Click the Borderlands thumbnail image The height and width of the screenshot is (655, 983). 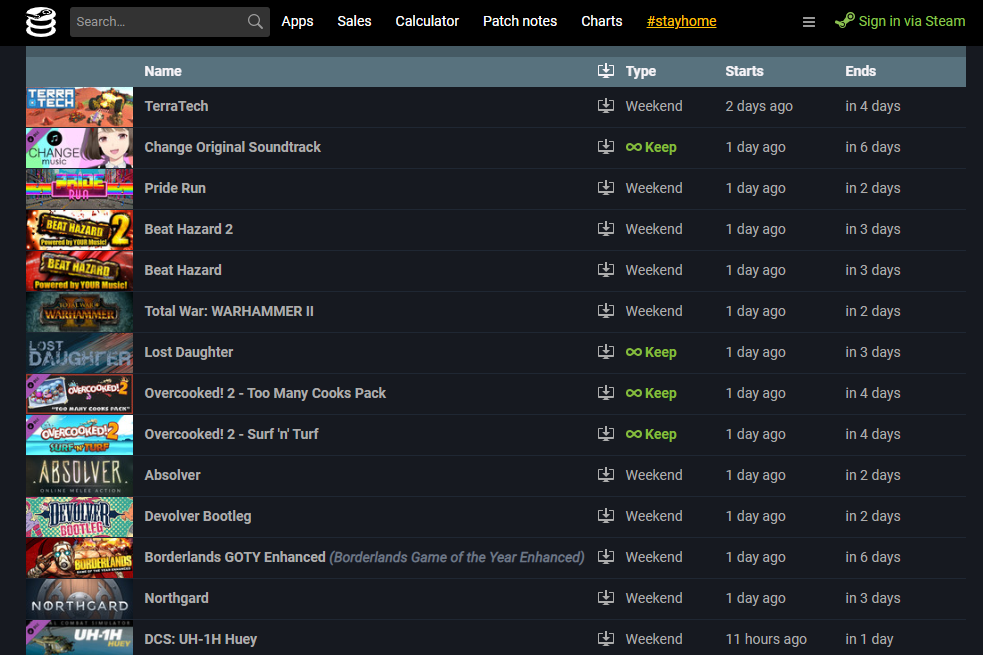pyautogui.click(x=80, y=558)
